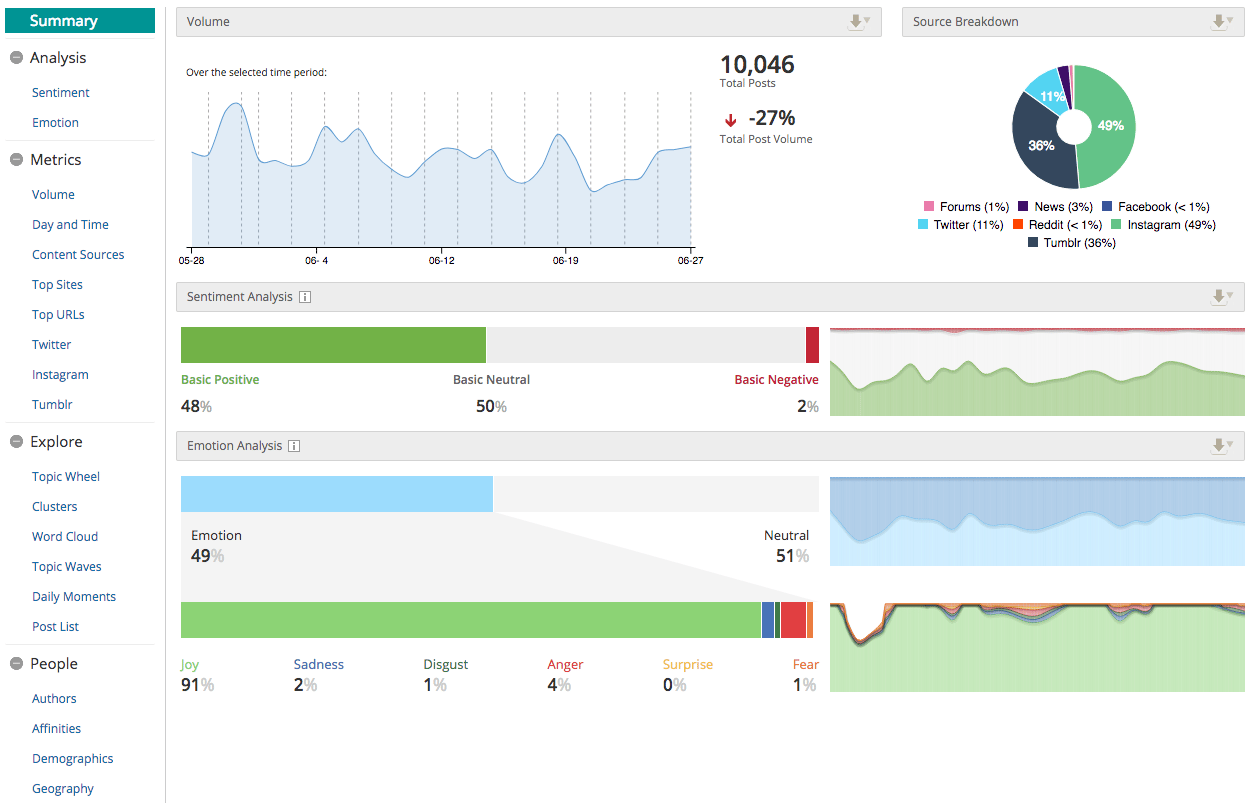
Task: Click Emotion Analysis download icon
Action: pos(1222,446)
